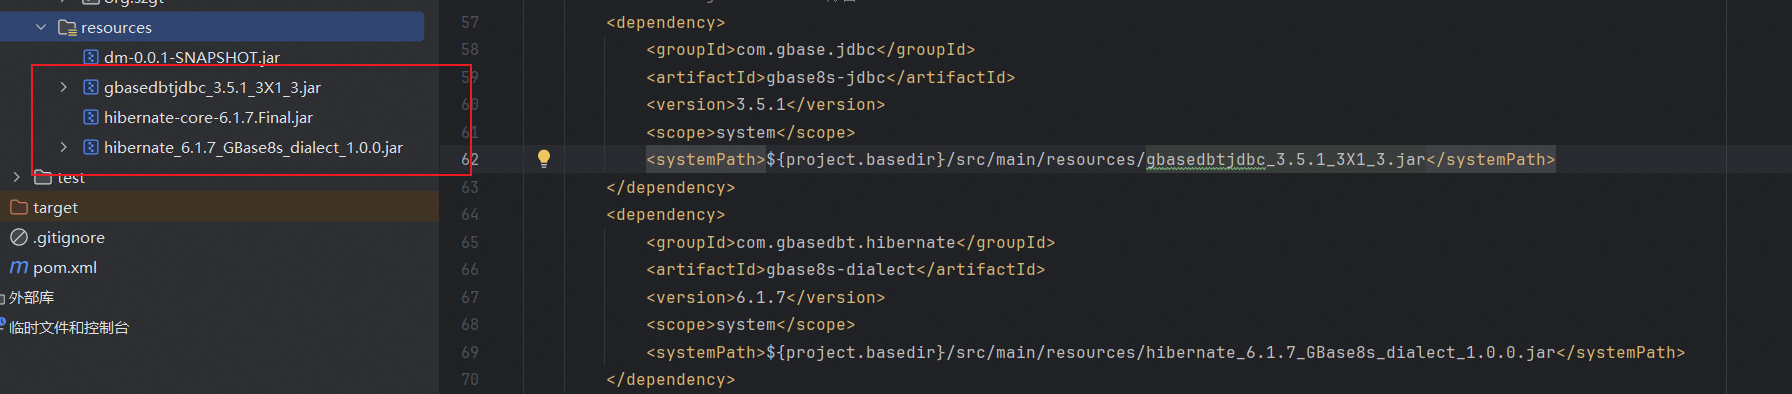Click line number 65 in the gutter
This screenshot has width=1792, height=394.
[x=470, y=242]
